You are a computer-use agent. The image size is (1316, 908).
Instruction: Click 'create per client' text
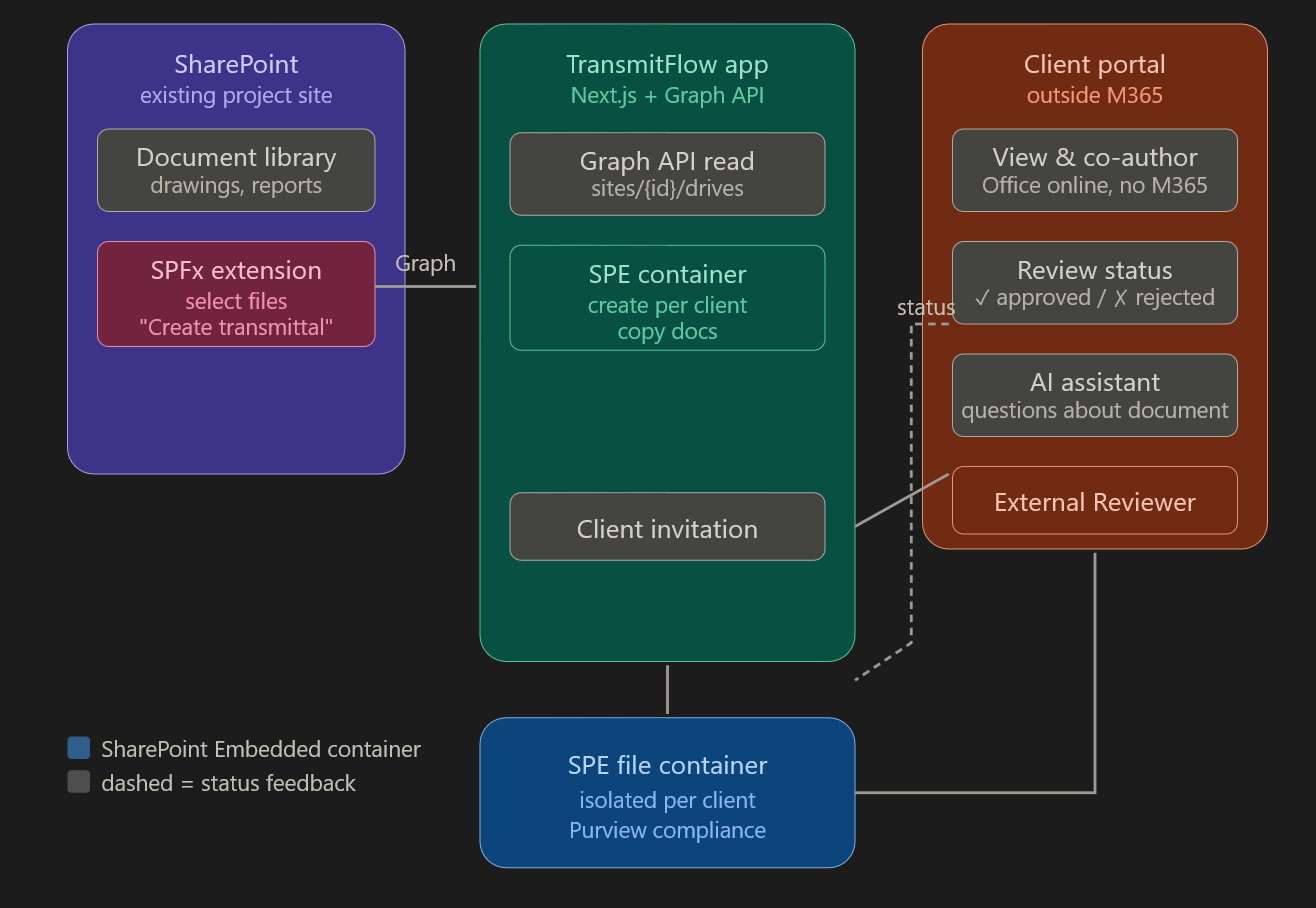click(667, 305)
